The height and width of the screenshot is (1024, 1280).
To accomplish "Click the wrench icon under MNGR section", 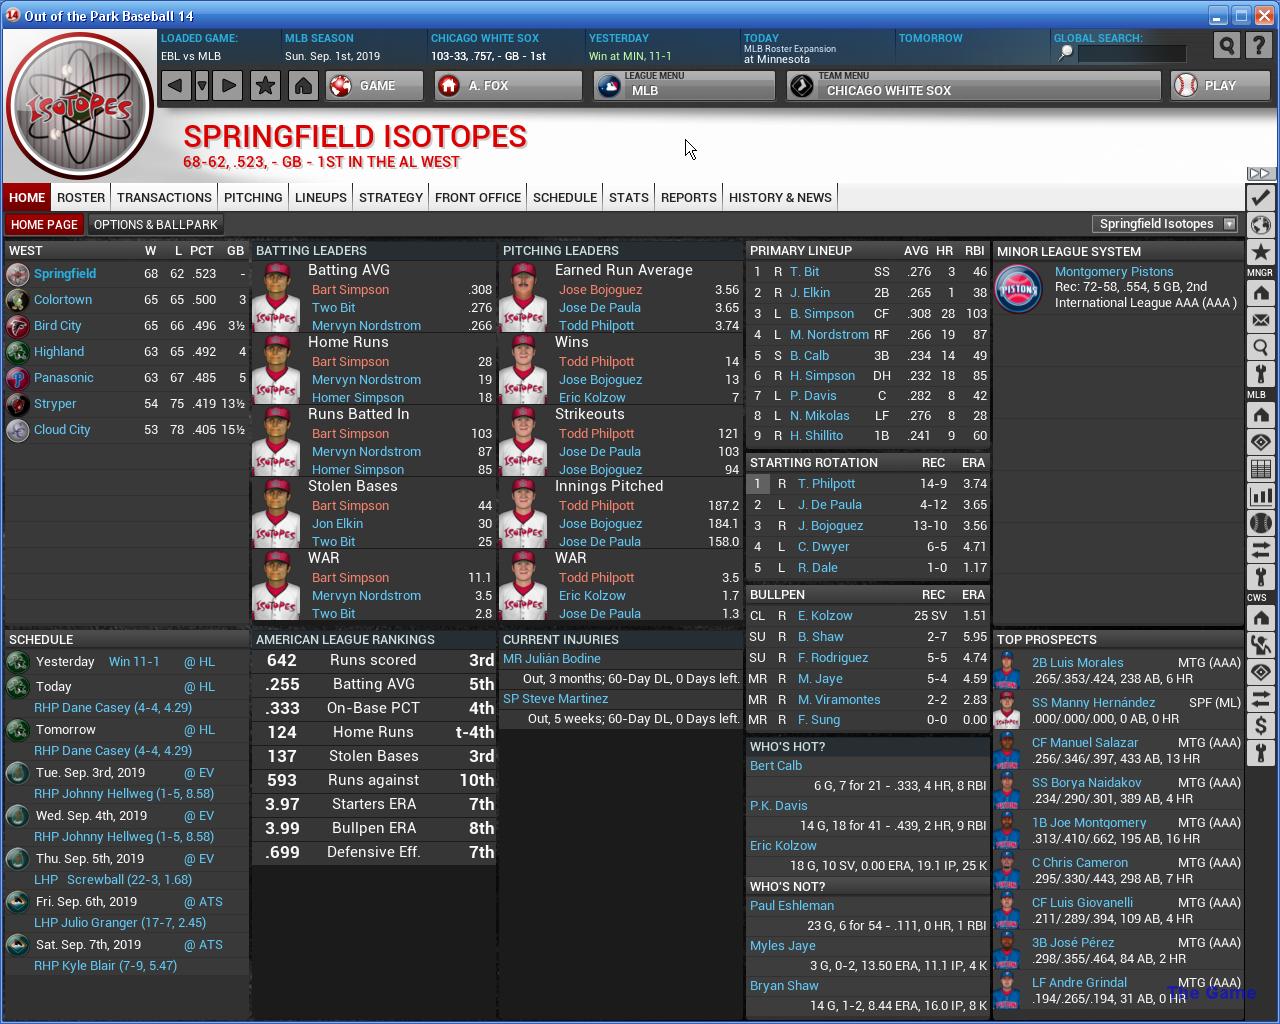I will 1260,374.
